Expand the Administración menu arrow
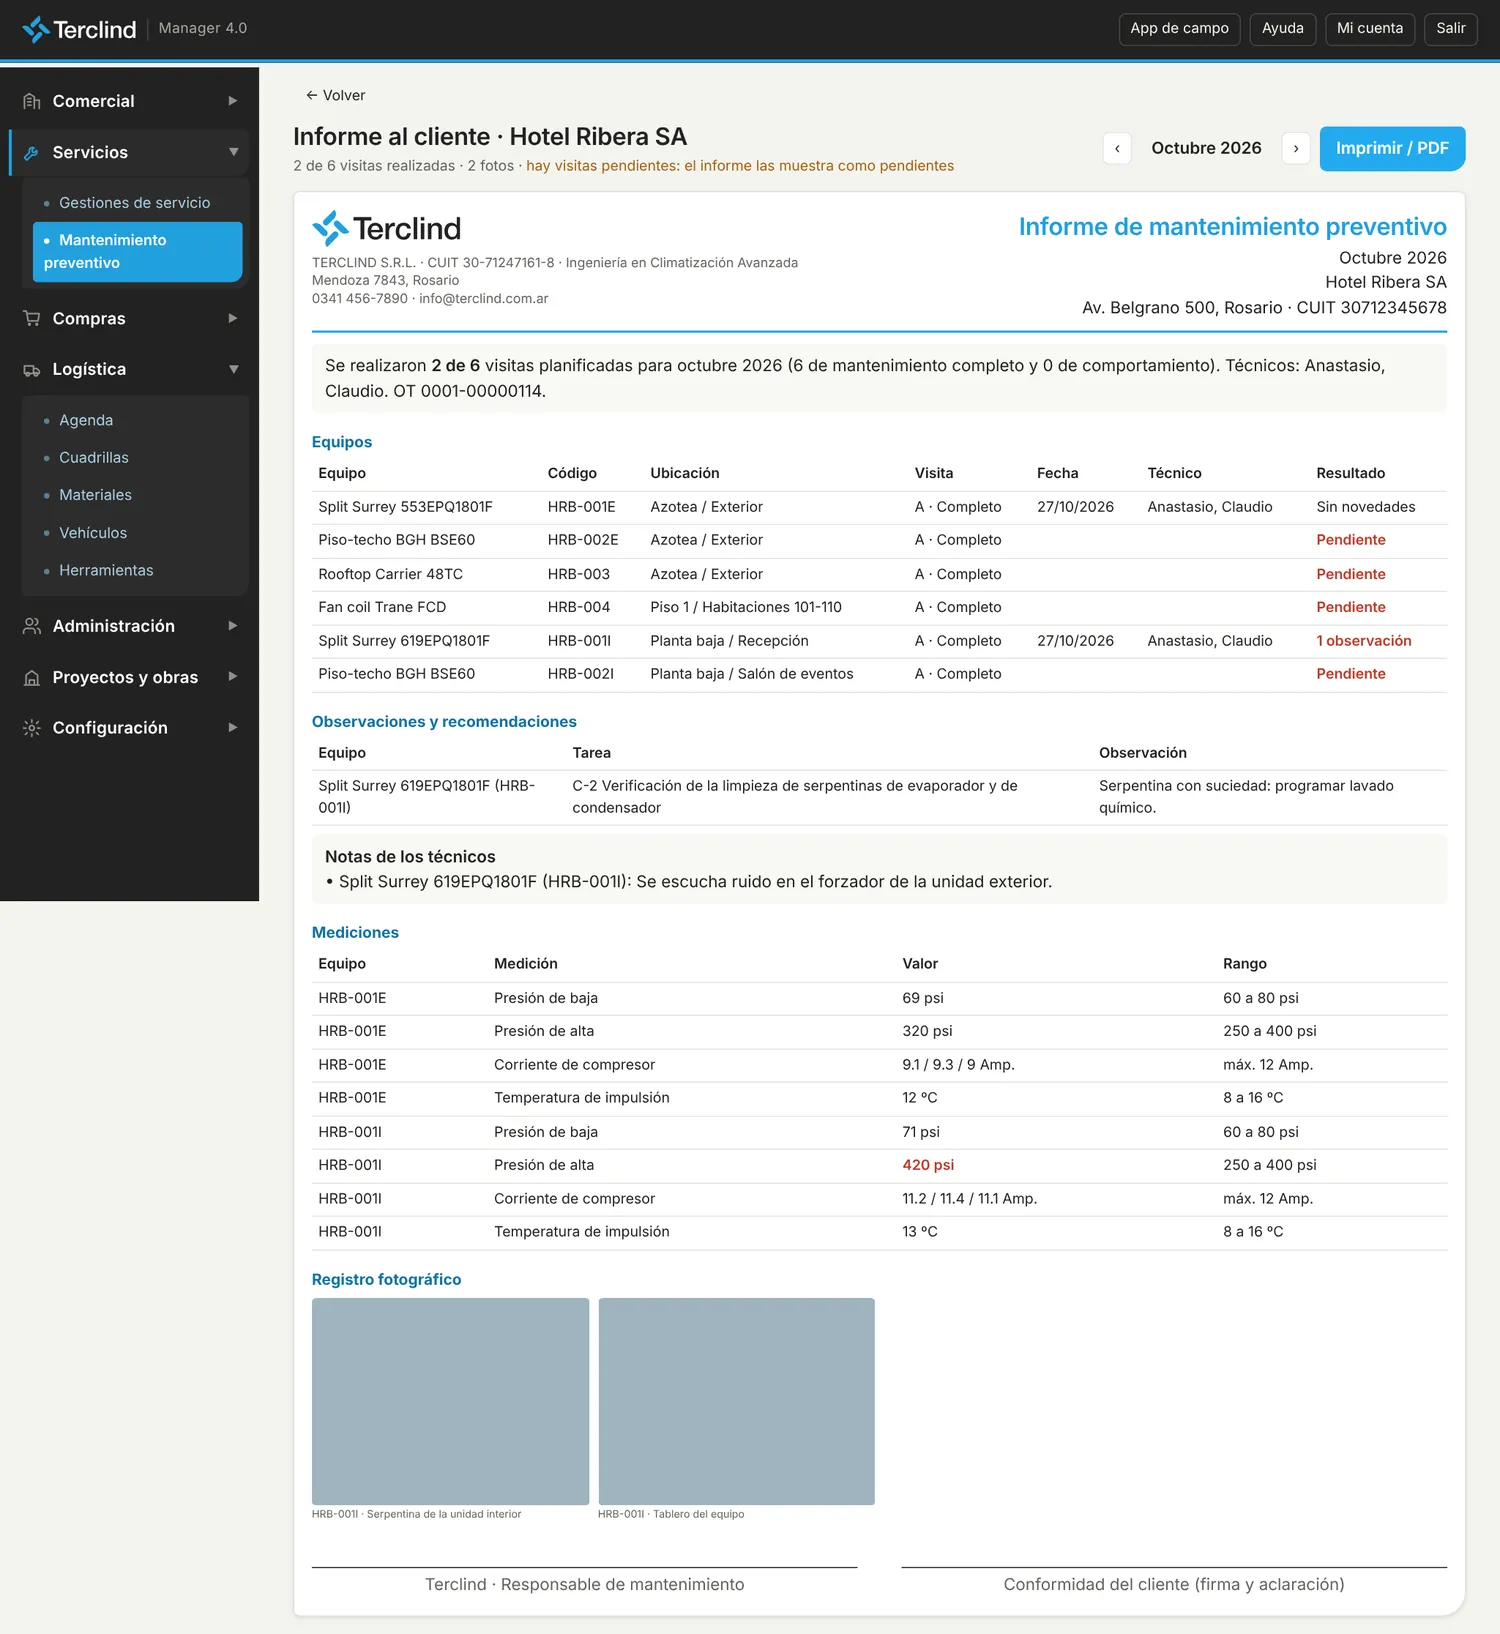Screen dimensions: 1500x1634 (233, 626)
